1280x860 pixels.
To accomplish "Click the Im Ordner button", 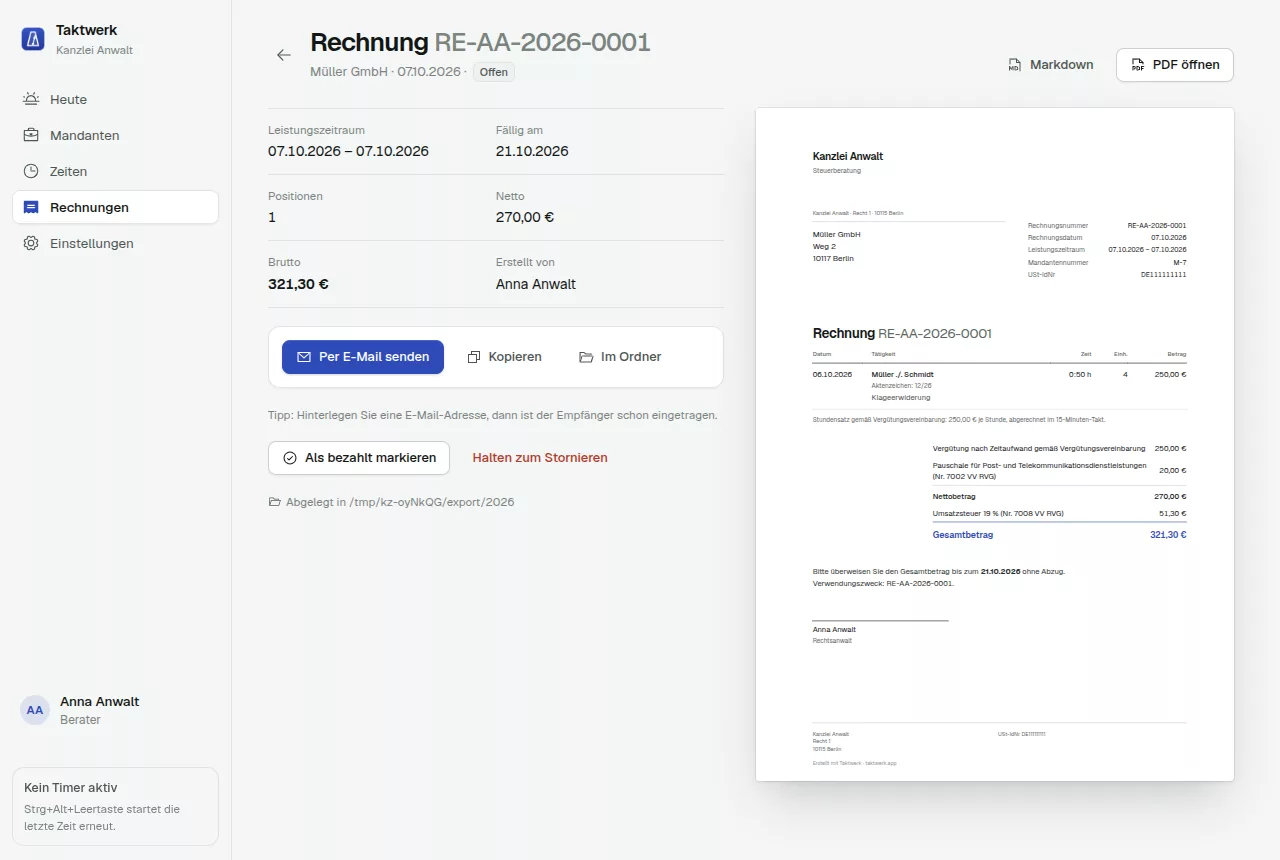I will [x=620, y=357].
